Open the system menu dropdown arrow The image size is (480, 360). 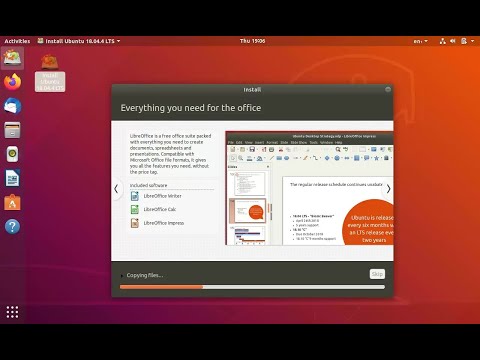472,41
